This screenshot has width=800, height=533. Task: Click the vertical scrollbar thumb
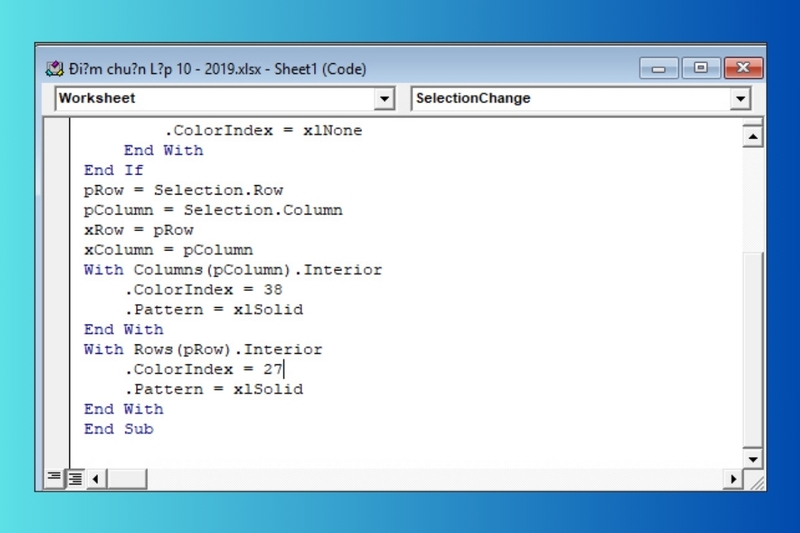click(753, 349)
